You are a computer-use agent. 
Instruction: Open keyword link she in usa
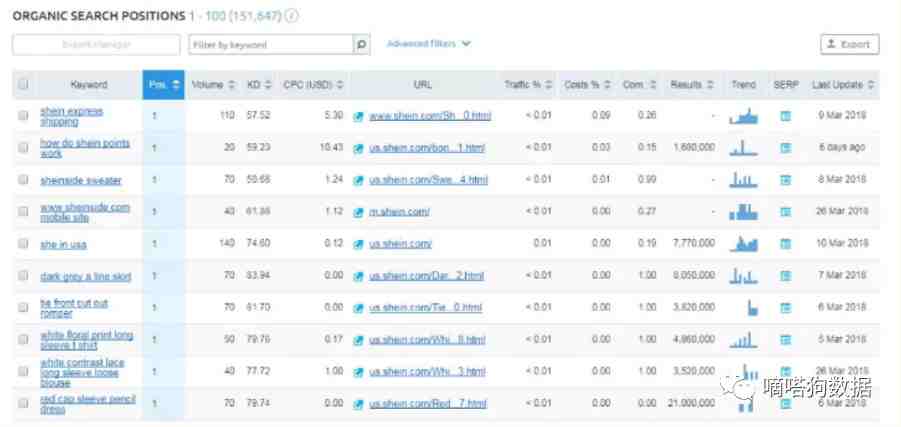[x=63, y=244]
